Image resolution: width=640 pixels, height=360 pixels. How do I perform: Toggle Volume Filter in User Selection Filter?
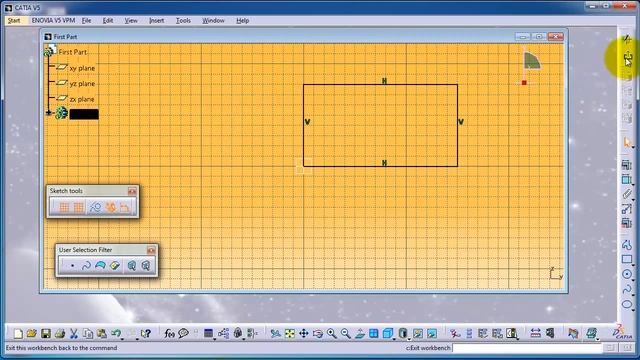click(115, 266)
